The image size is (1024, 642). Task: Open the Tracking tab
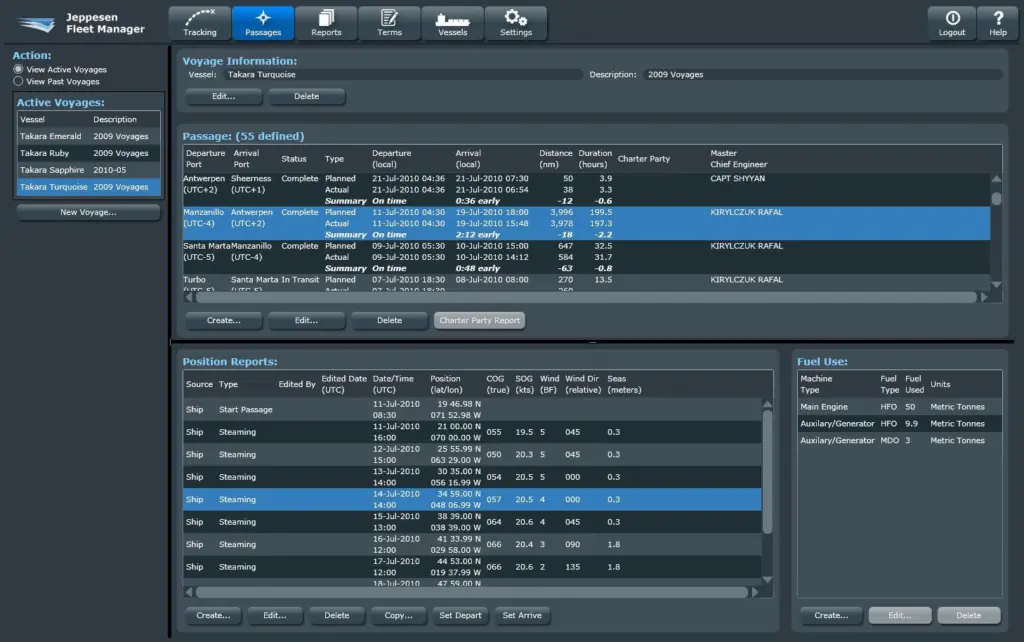click(200, 23)
